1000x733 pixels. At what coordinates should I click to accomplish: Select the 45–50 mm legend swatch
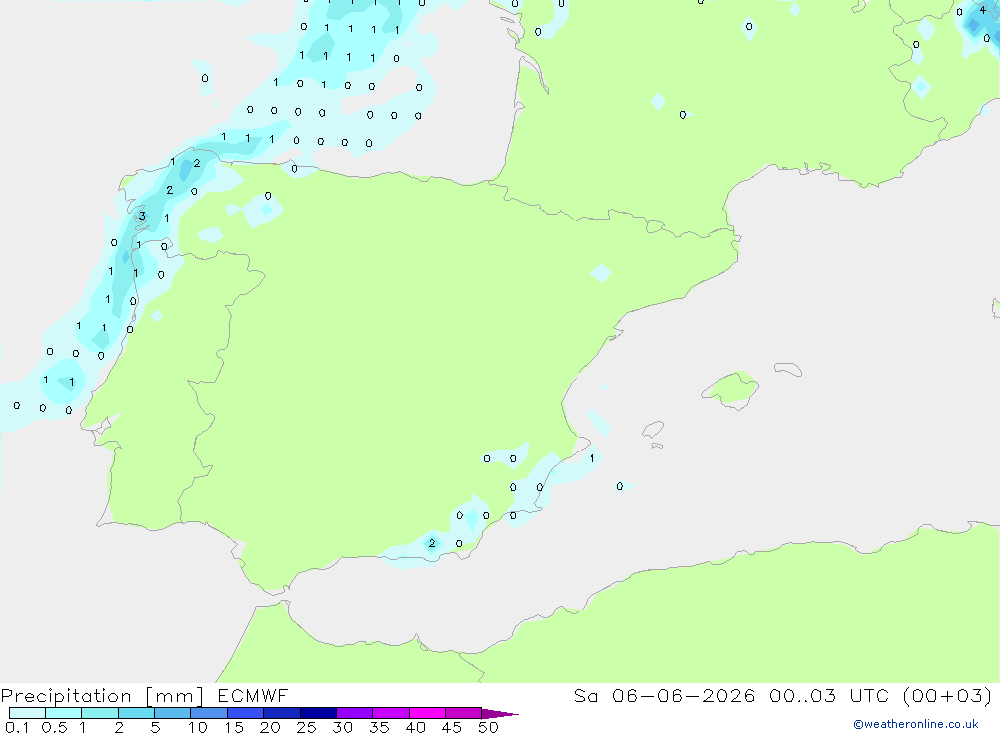[464, 713]
